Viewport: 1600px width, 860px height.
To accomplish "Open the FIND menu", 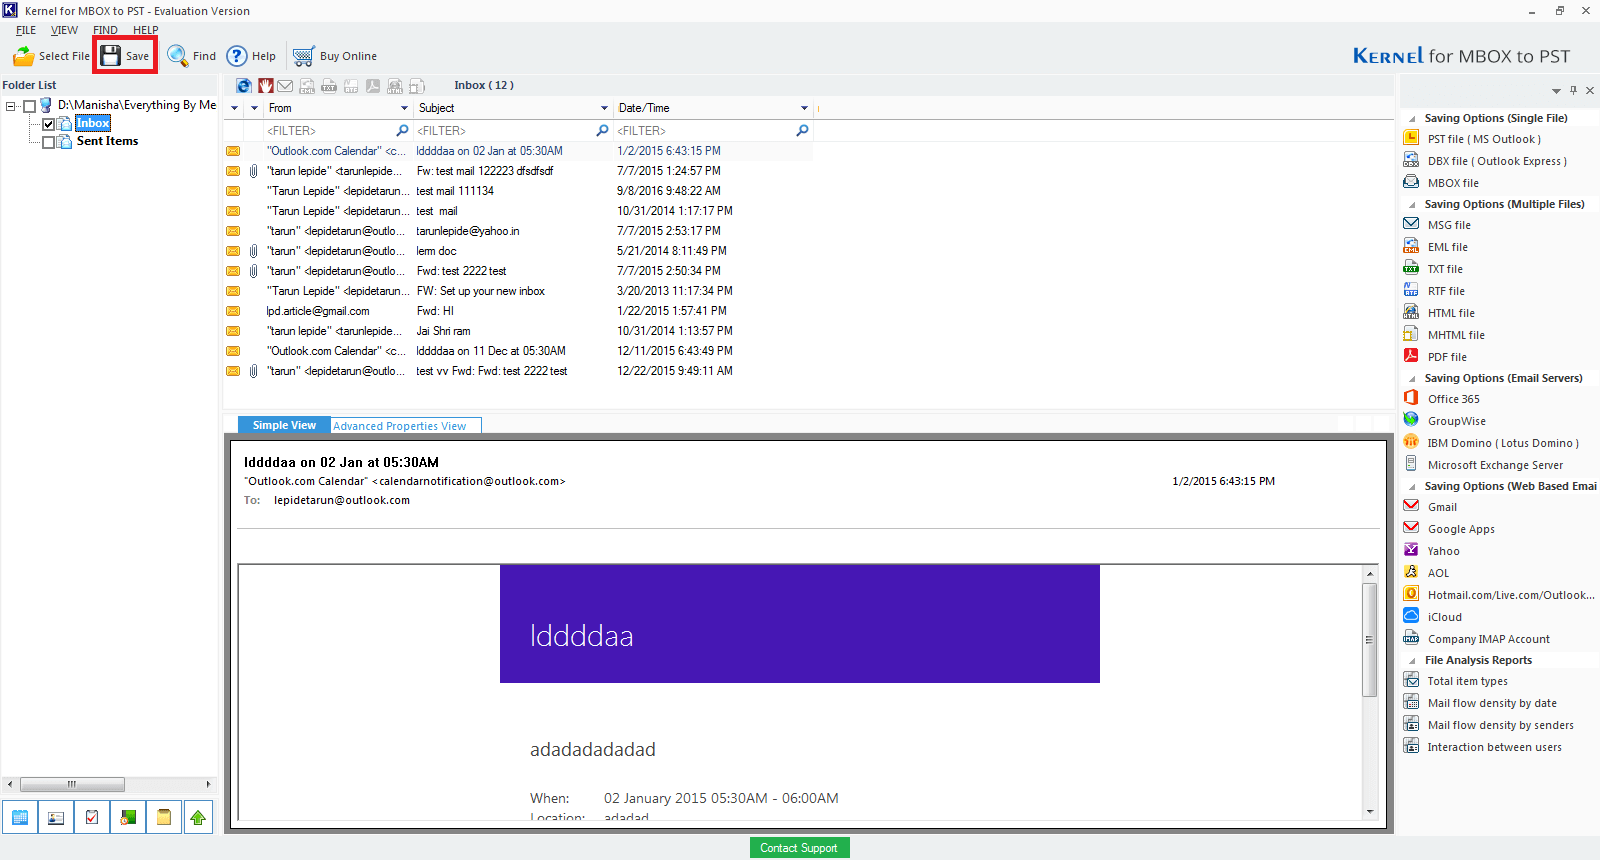I will 105,30.
